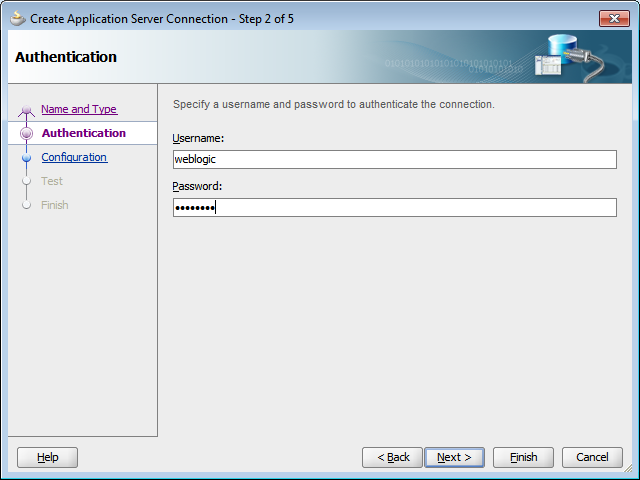640x480 pixels.
Task: Click the Finish step bullet icon
Action: [x=27, y=205]
